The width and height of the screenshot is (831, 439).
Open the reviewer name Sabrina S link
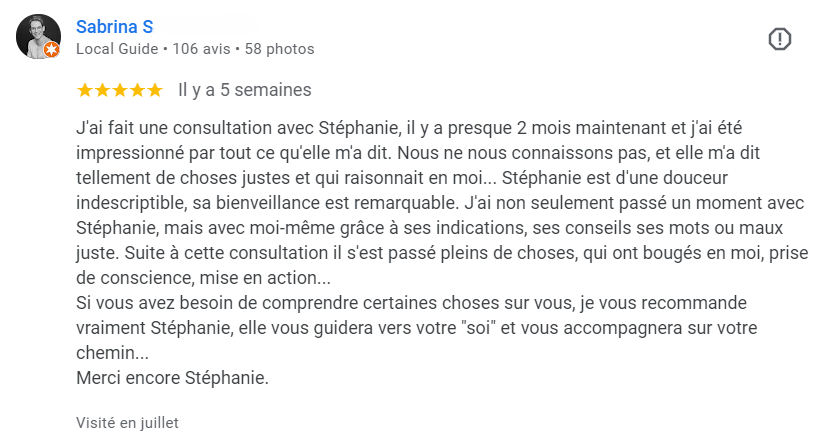pyautogui.click(x=114, y=24)
